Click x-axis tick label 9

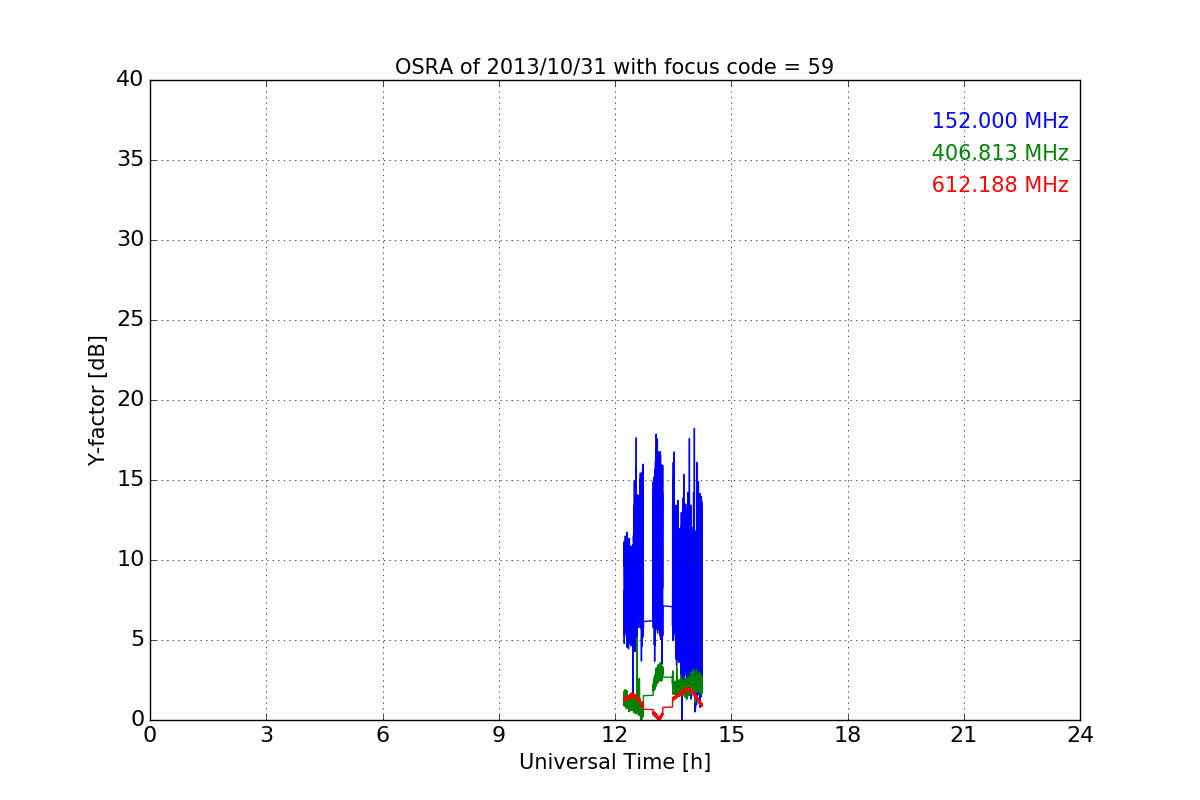point(499,735)
